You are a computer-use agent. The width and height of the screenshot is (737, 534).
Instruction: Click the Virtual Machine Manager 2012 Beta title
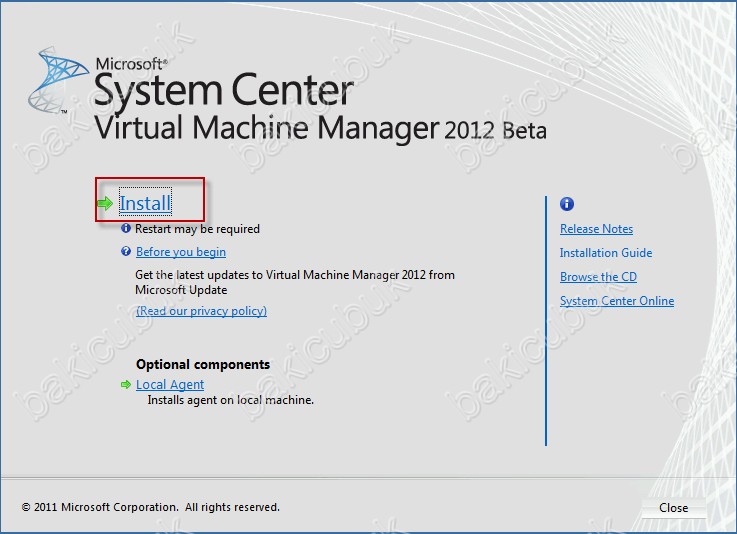321,128
